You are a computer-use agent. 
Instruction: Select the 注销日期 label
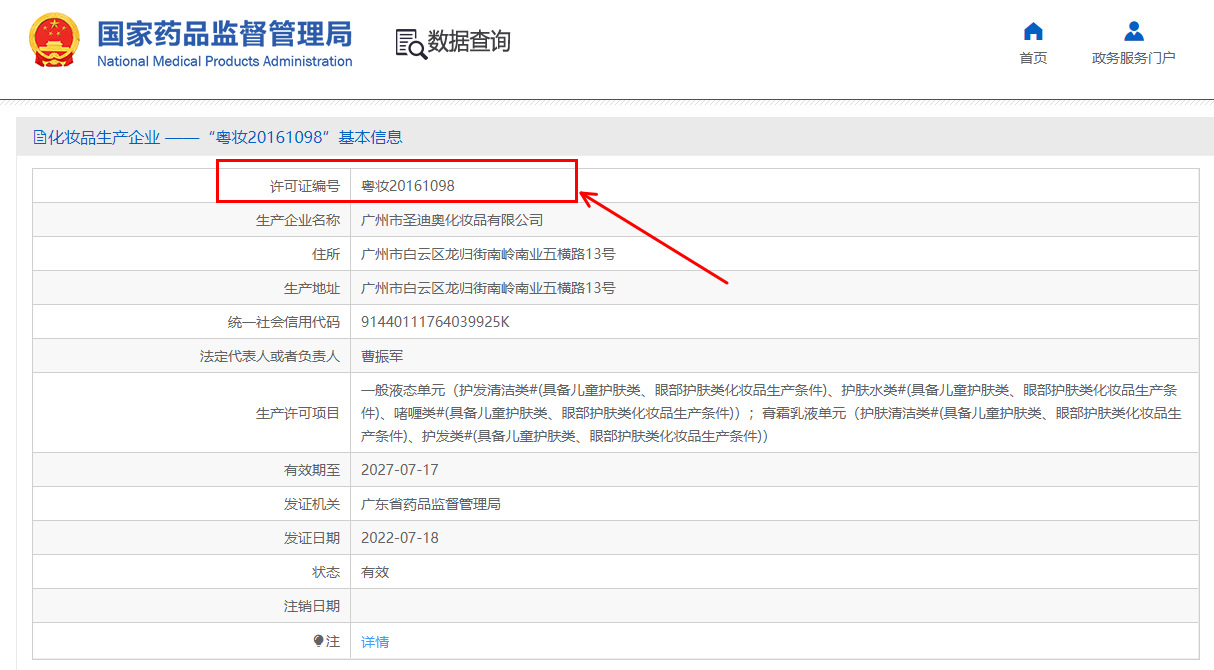click(x=312, y=606)
